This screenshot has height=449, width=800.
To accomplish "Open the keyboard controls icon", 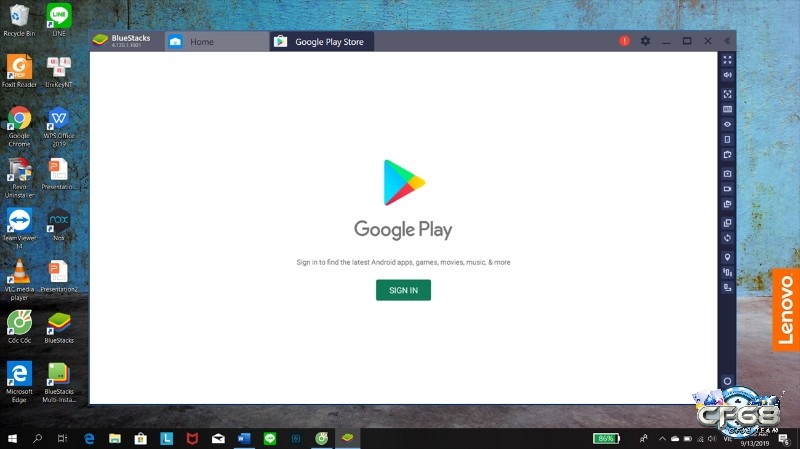I will [x=727, y=109].
